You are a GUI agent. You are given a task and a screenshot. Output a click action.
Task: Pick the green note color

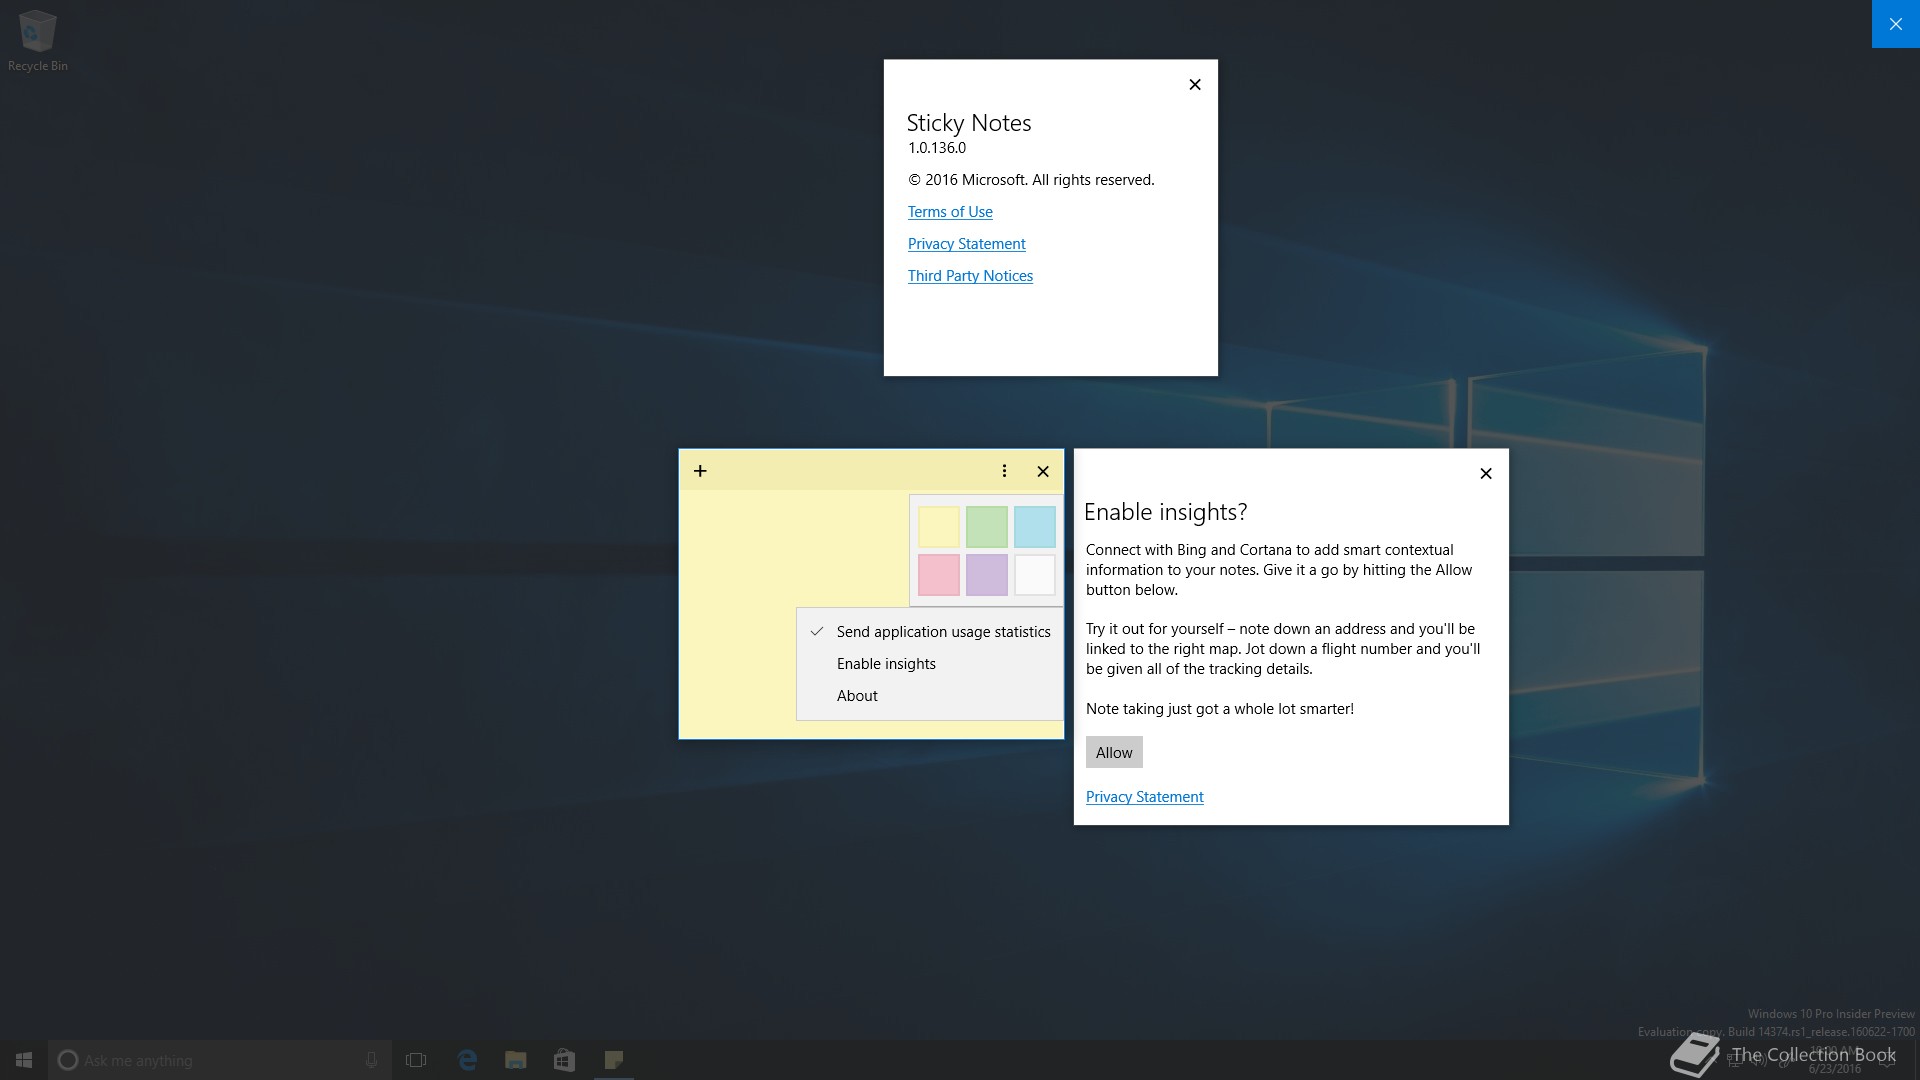coord(987,527)
